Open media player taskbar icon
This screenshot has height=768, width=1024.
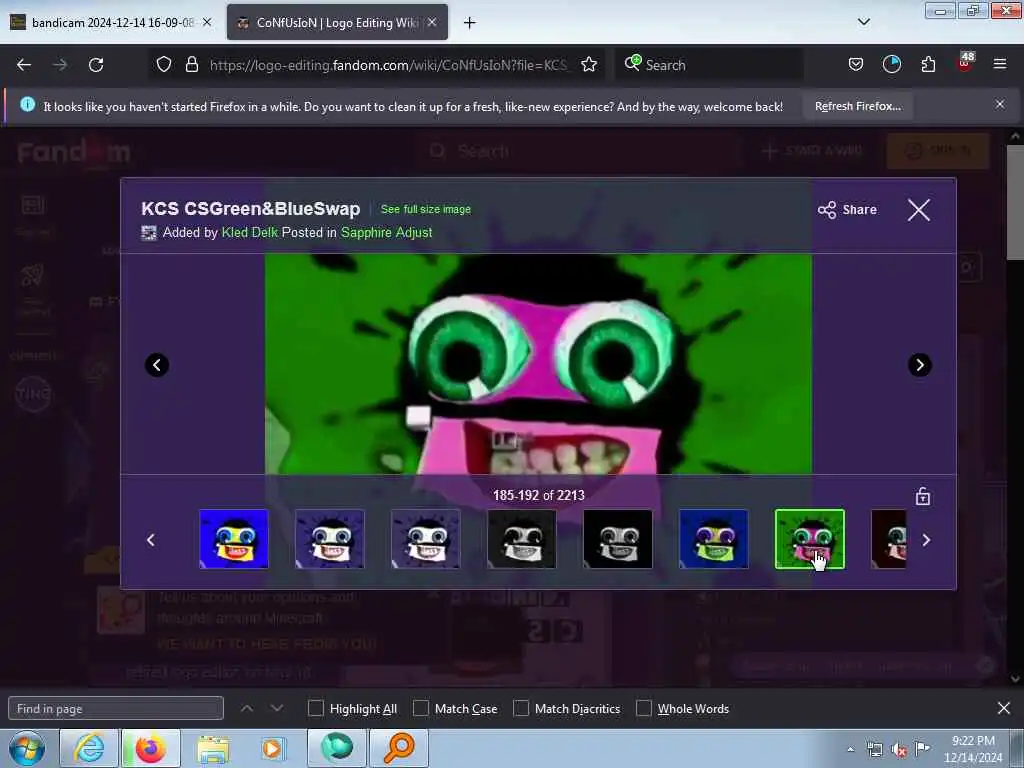(273, 748)
